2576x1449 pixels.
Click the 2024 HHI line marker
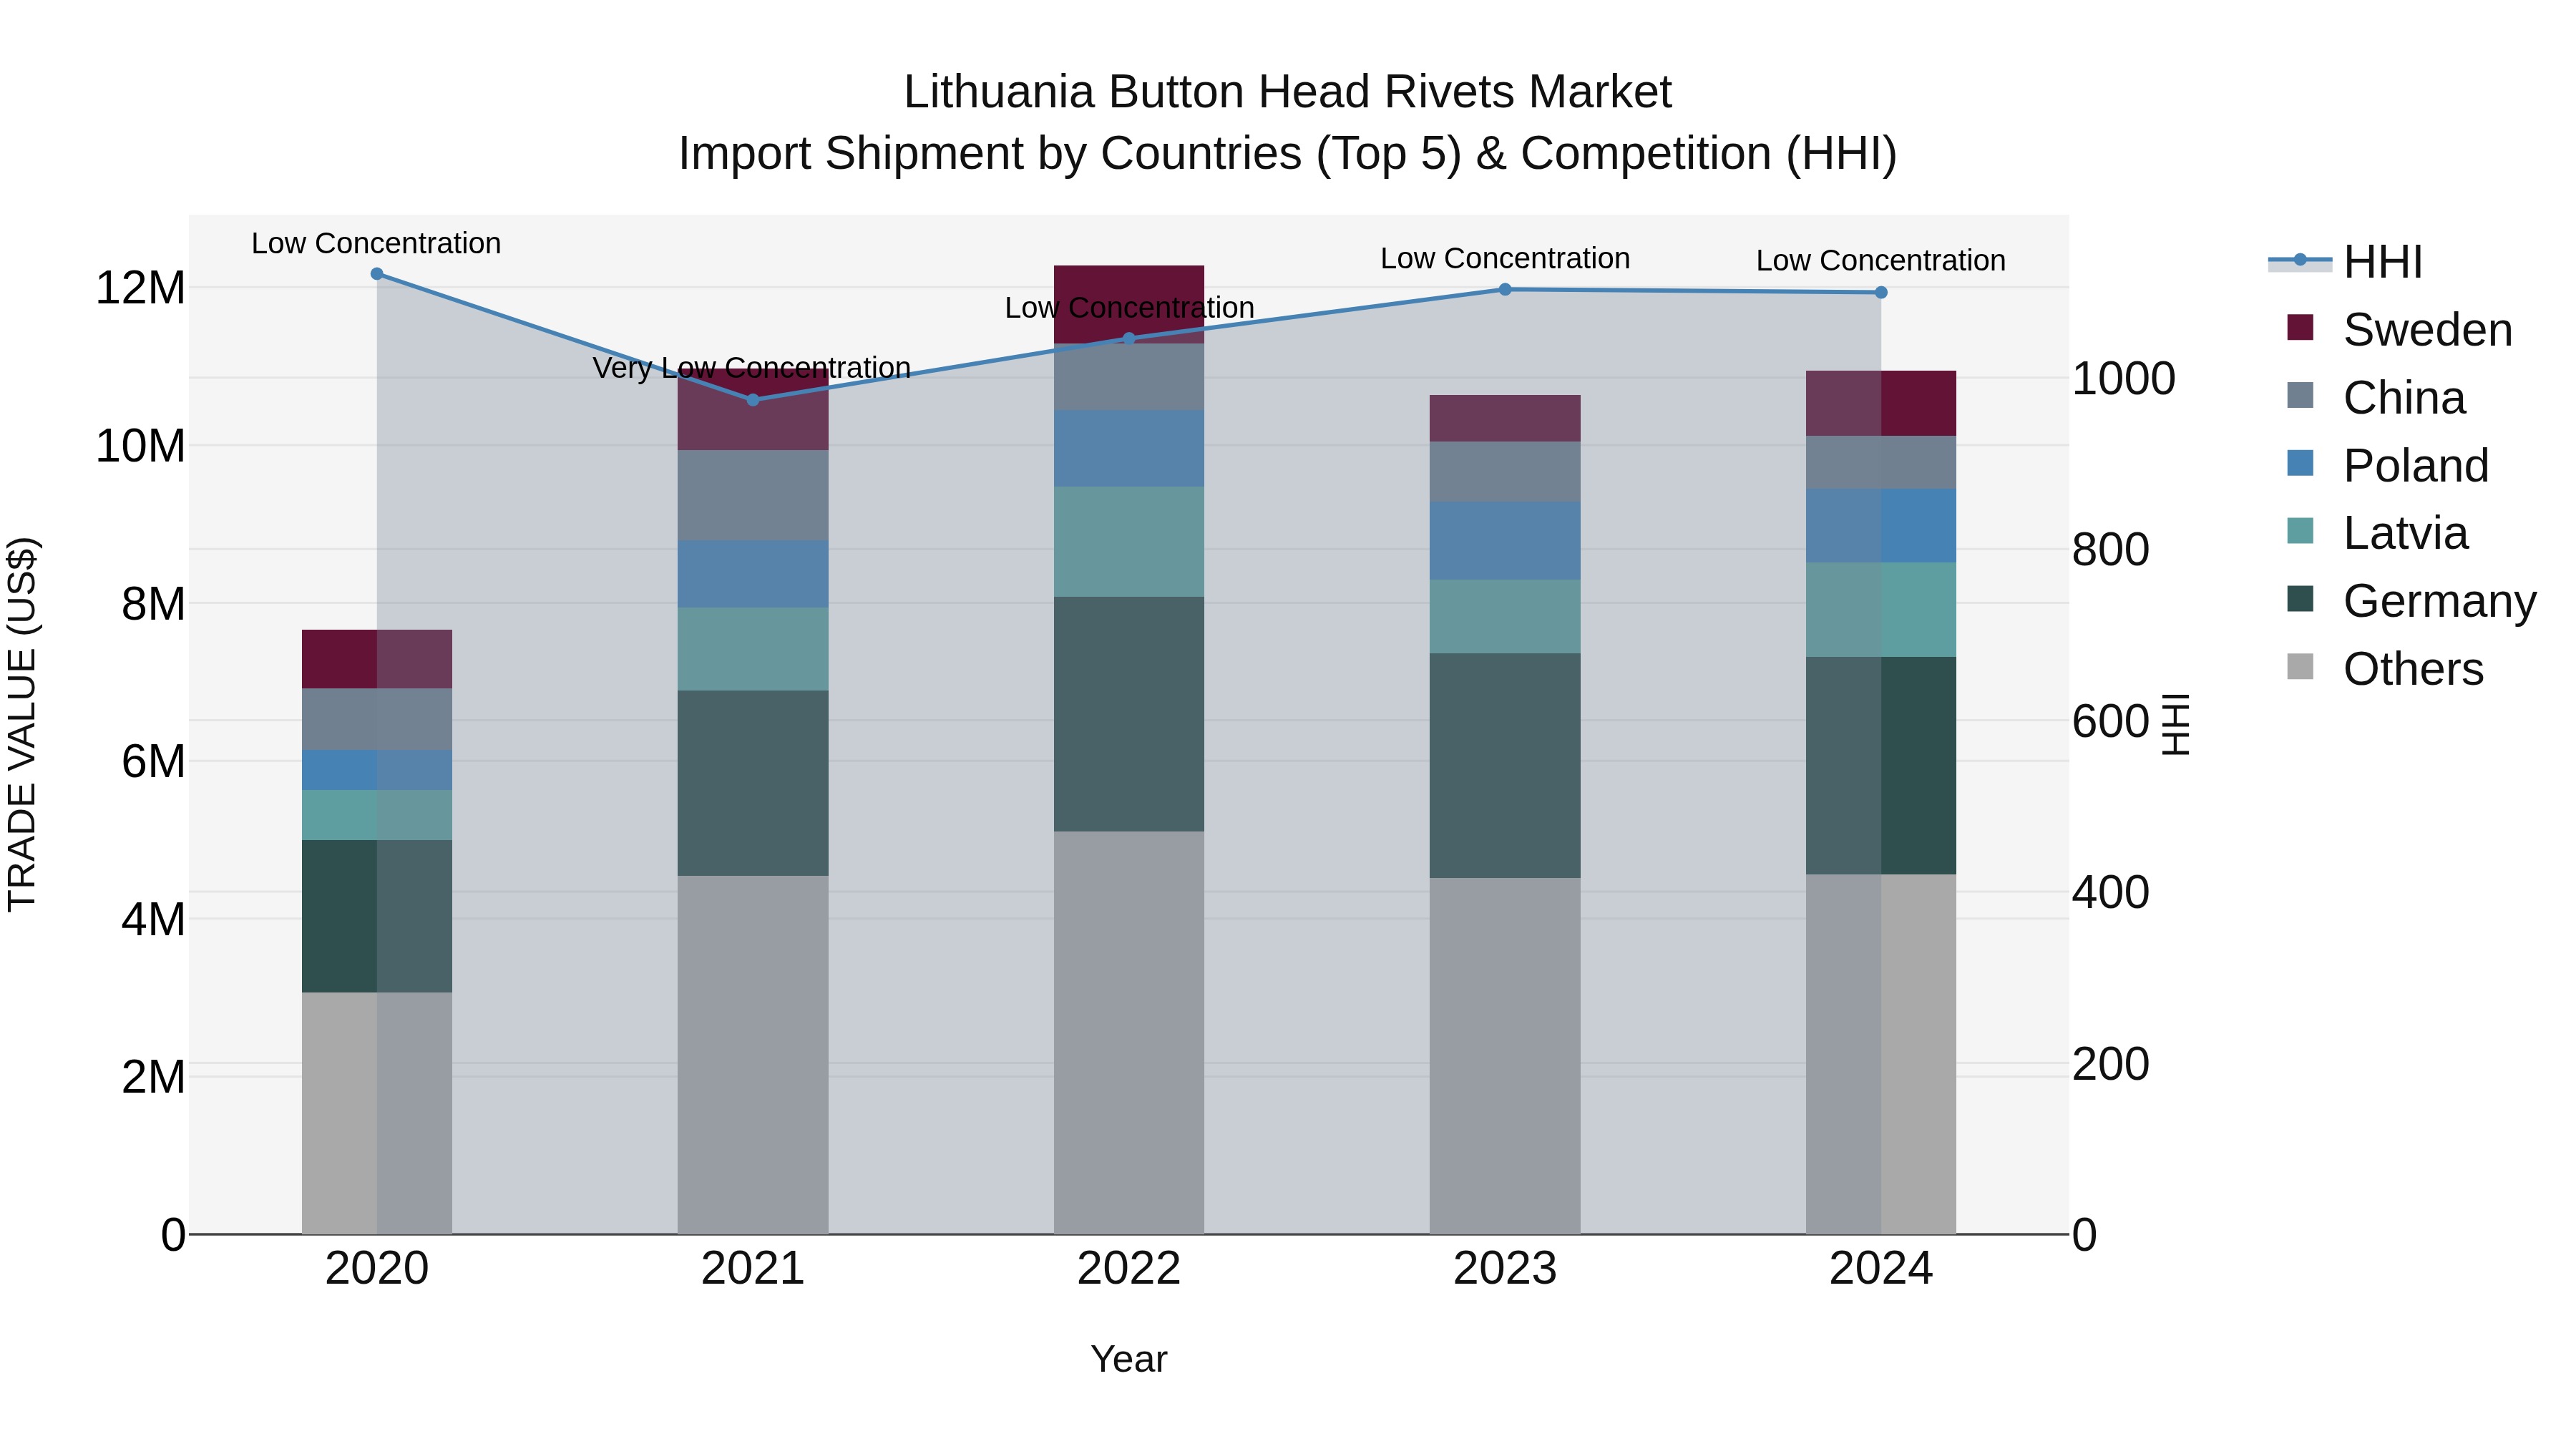(1881, 292)
